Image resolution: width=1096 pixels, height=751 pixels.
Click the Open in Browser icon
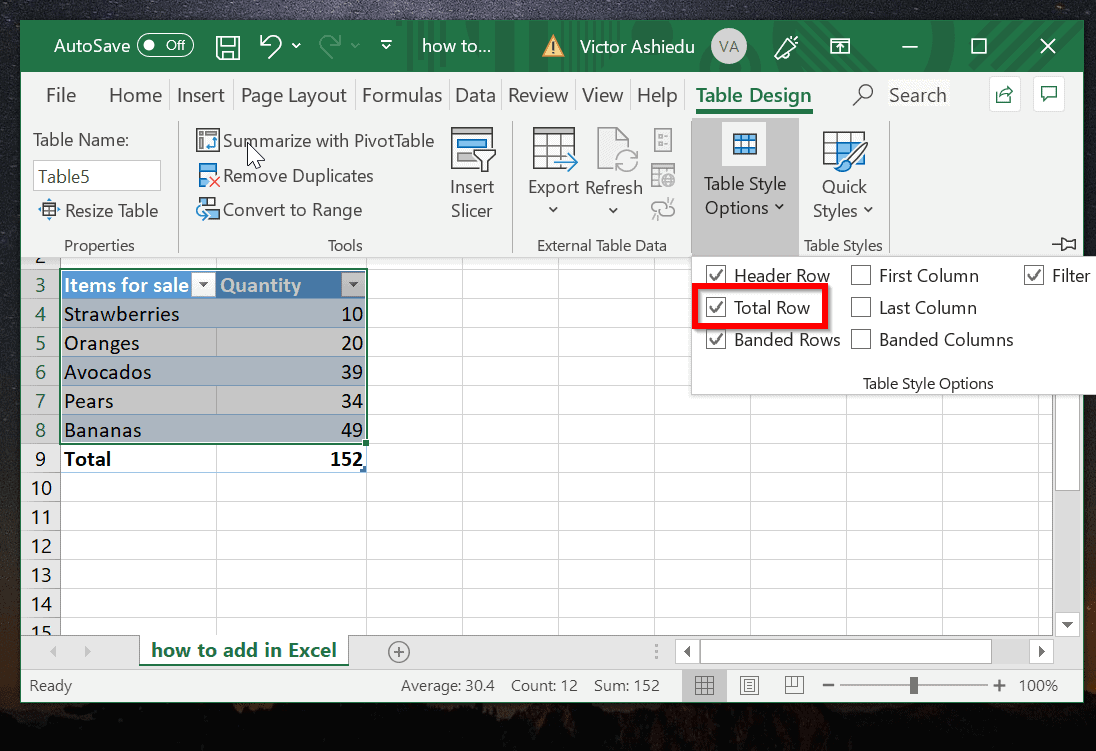[x=663, y=176]
